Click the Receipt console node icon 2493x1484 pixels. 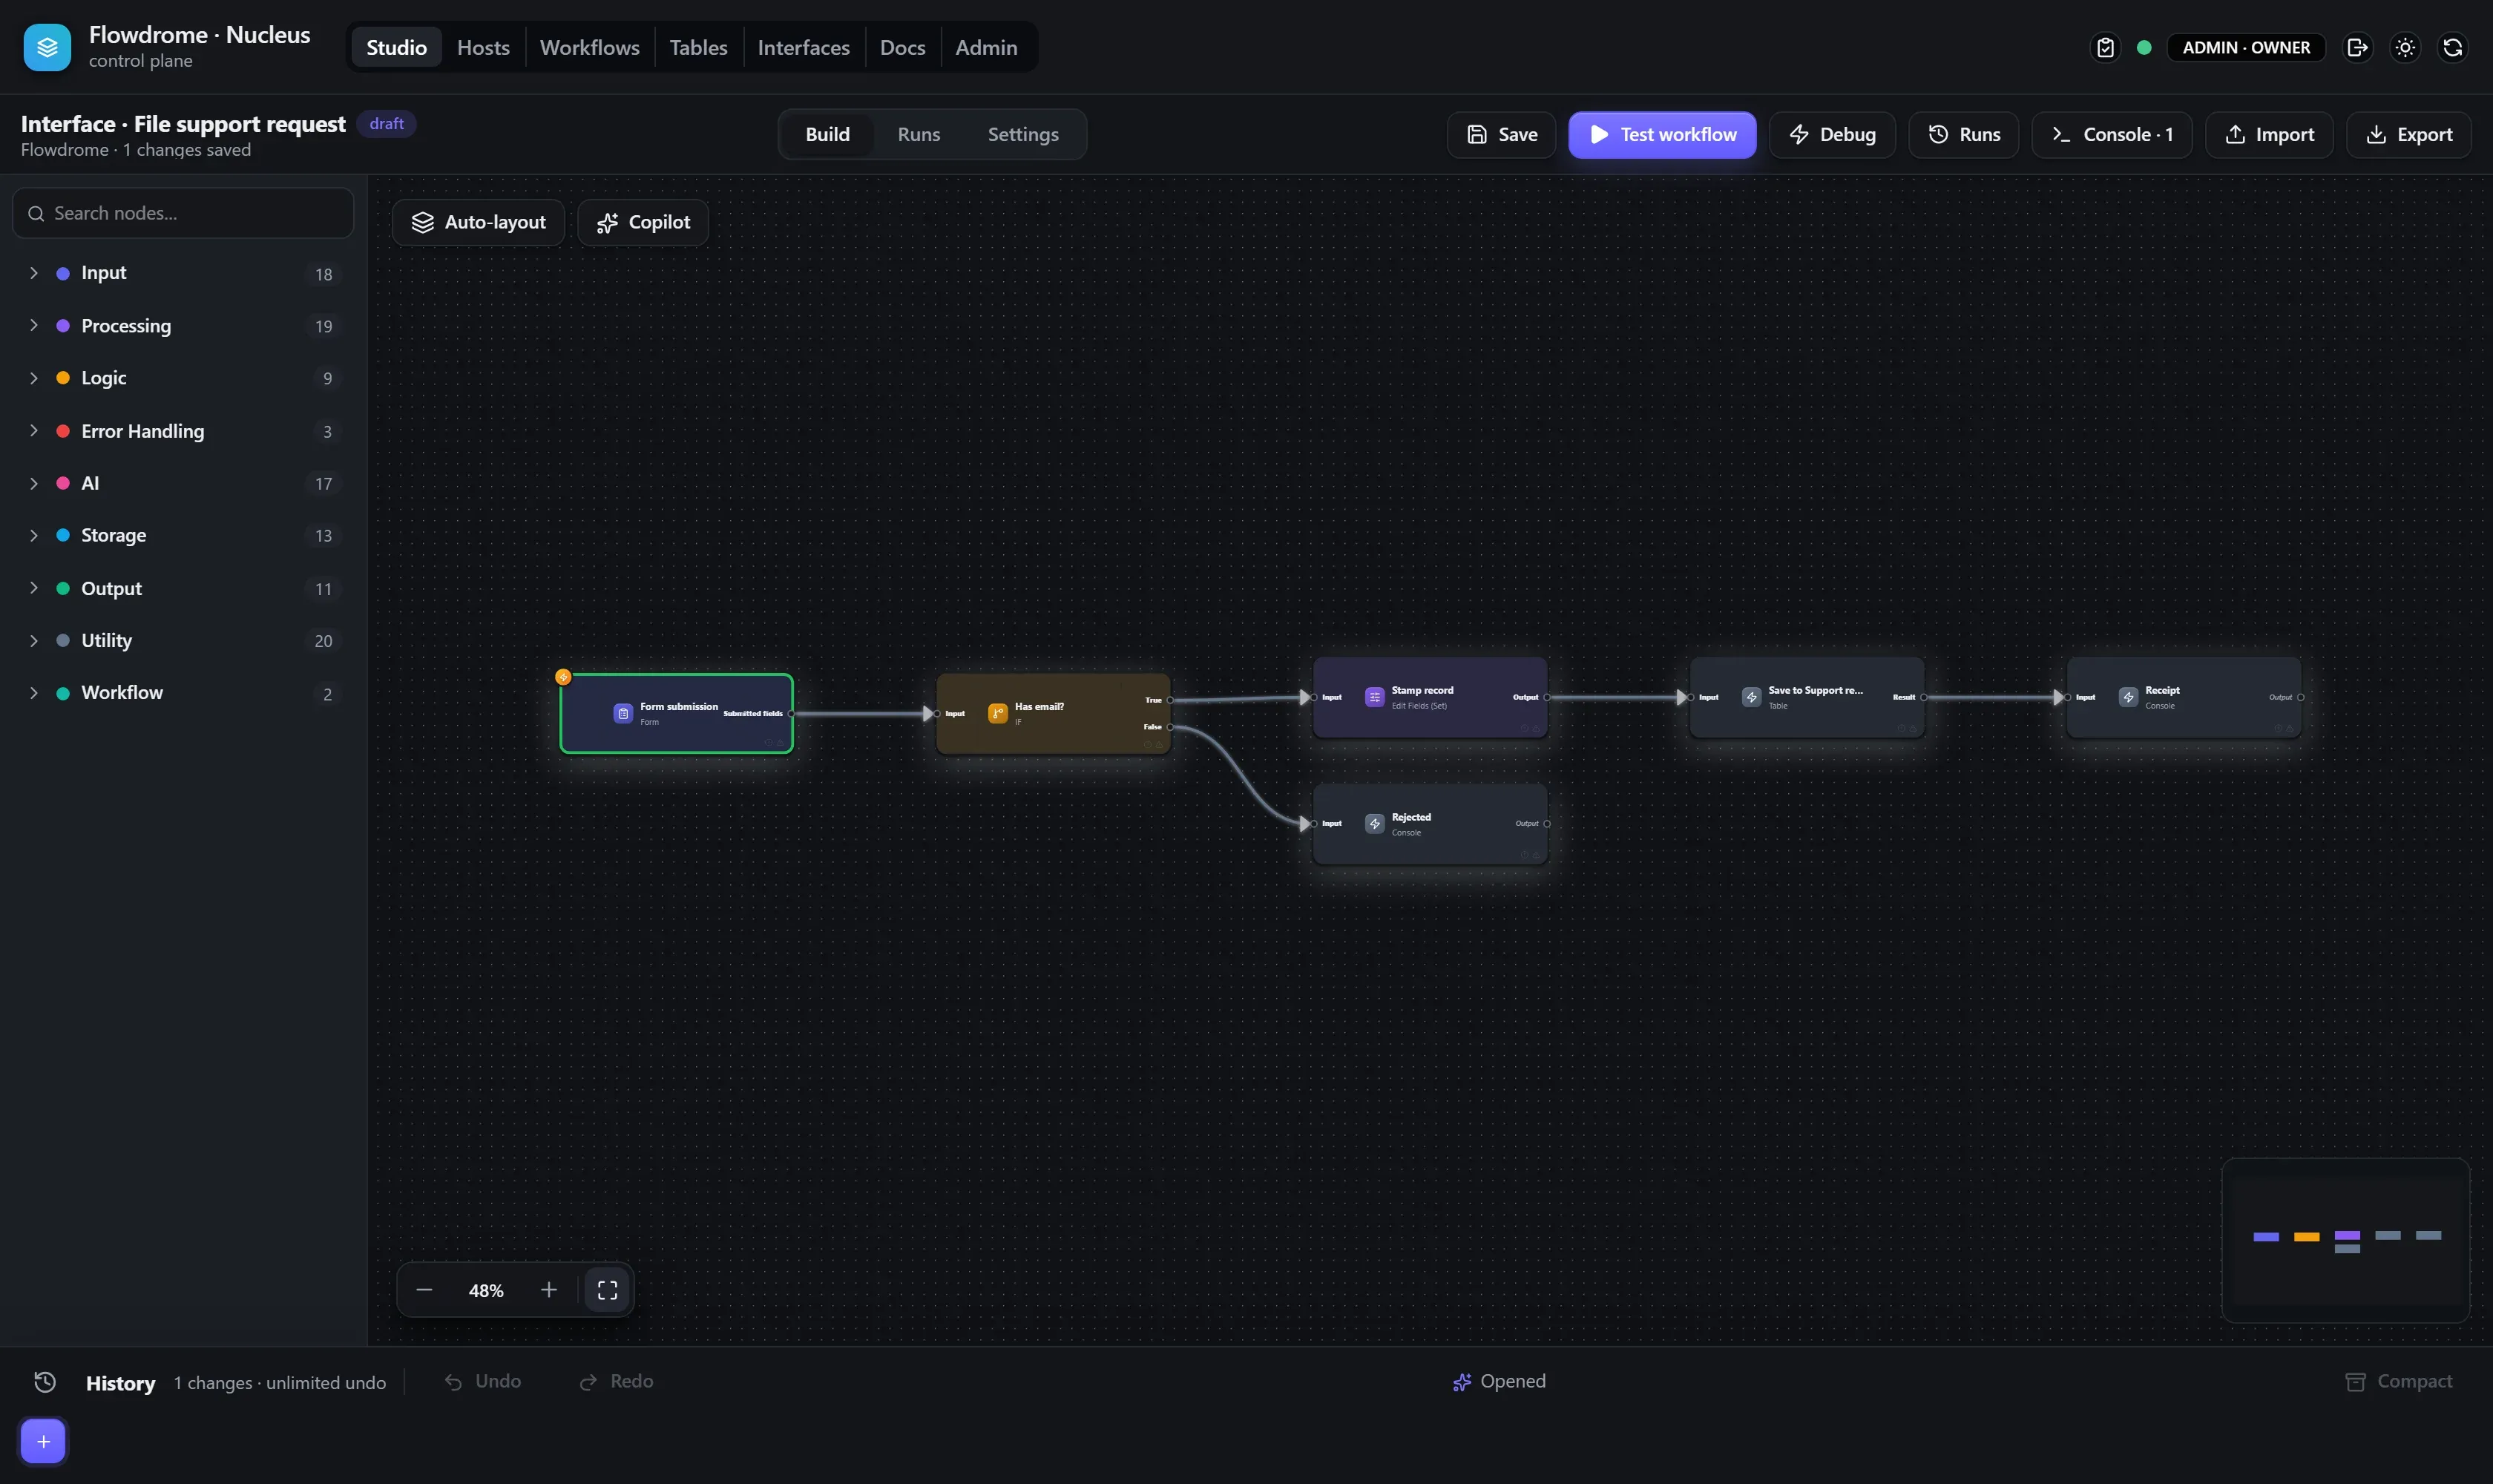point(2129,697)
